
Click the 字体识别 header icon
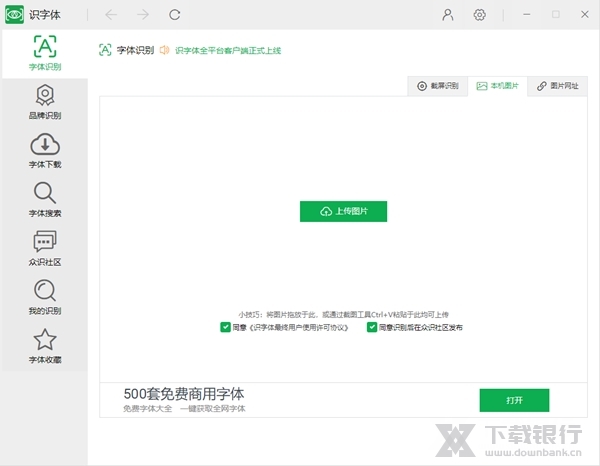click(x=105, y=50)
